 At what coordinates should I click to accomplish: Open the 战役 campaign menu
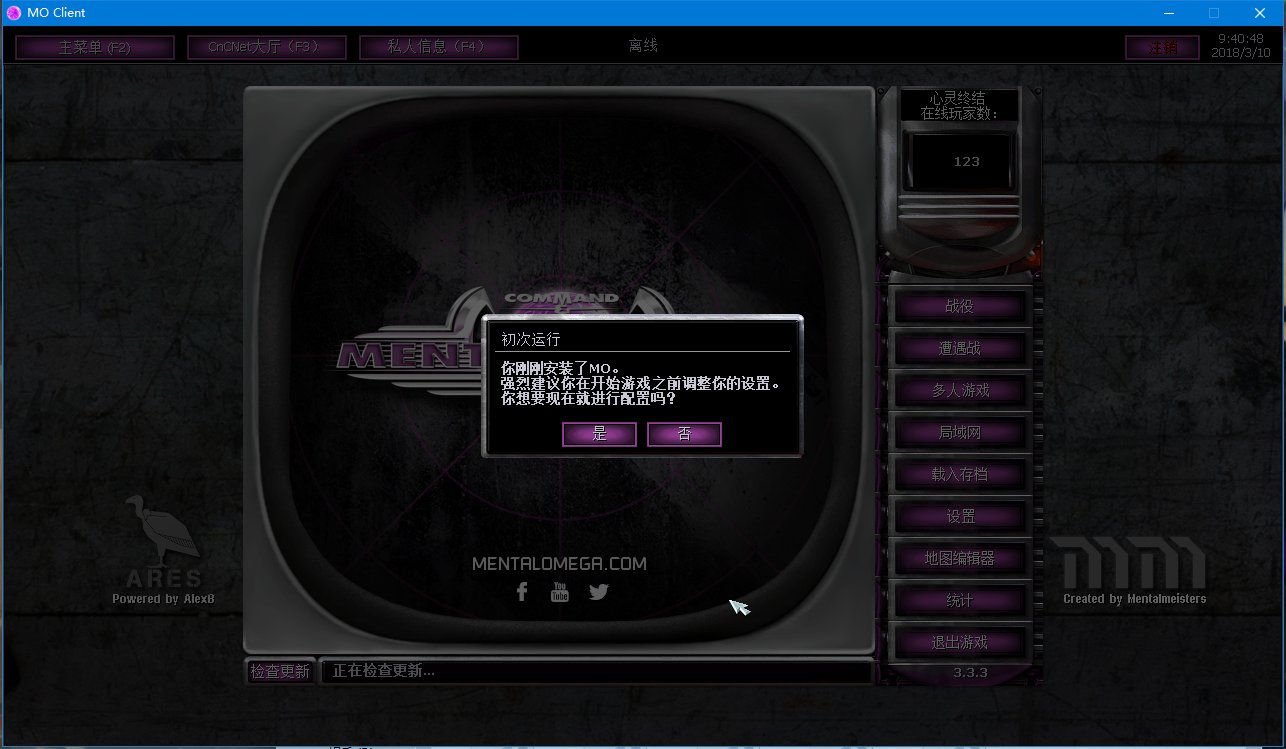coord(960,306)
